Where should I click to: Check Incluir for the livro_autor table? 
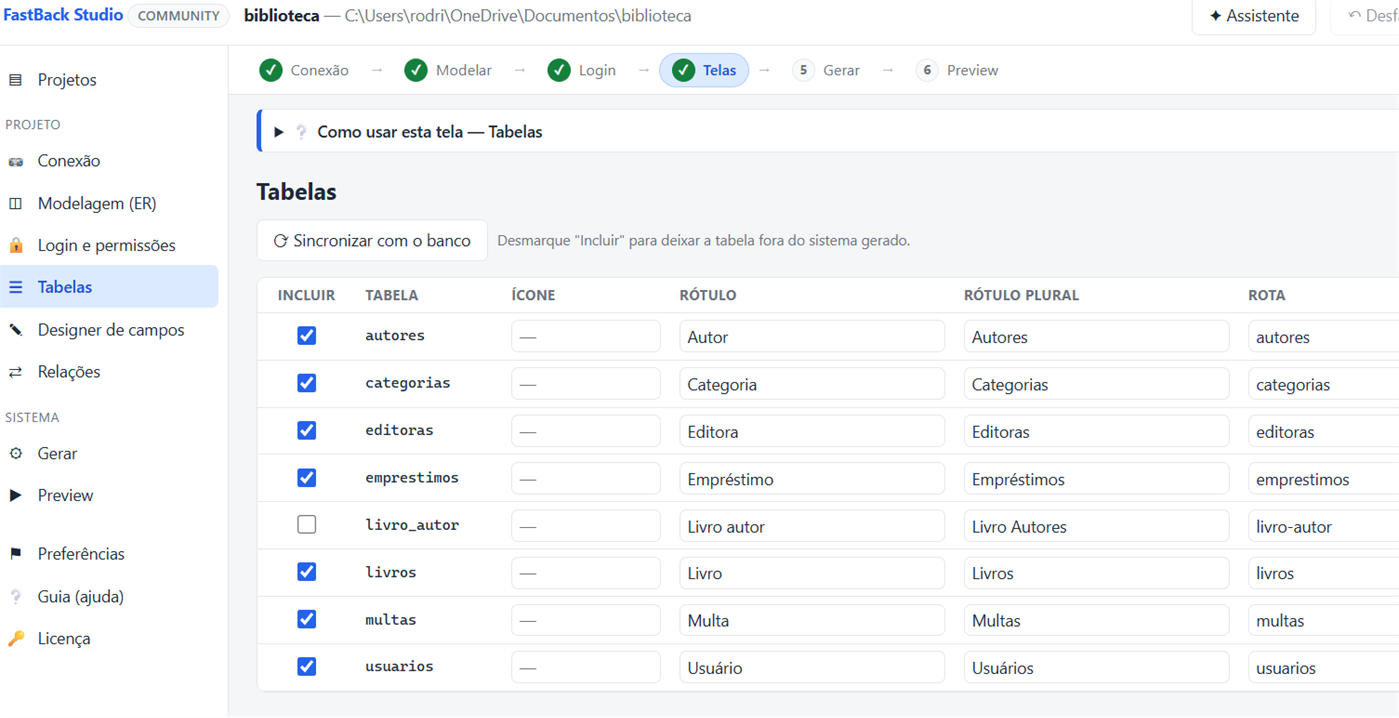click(x=307, y=525)
